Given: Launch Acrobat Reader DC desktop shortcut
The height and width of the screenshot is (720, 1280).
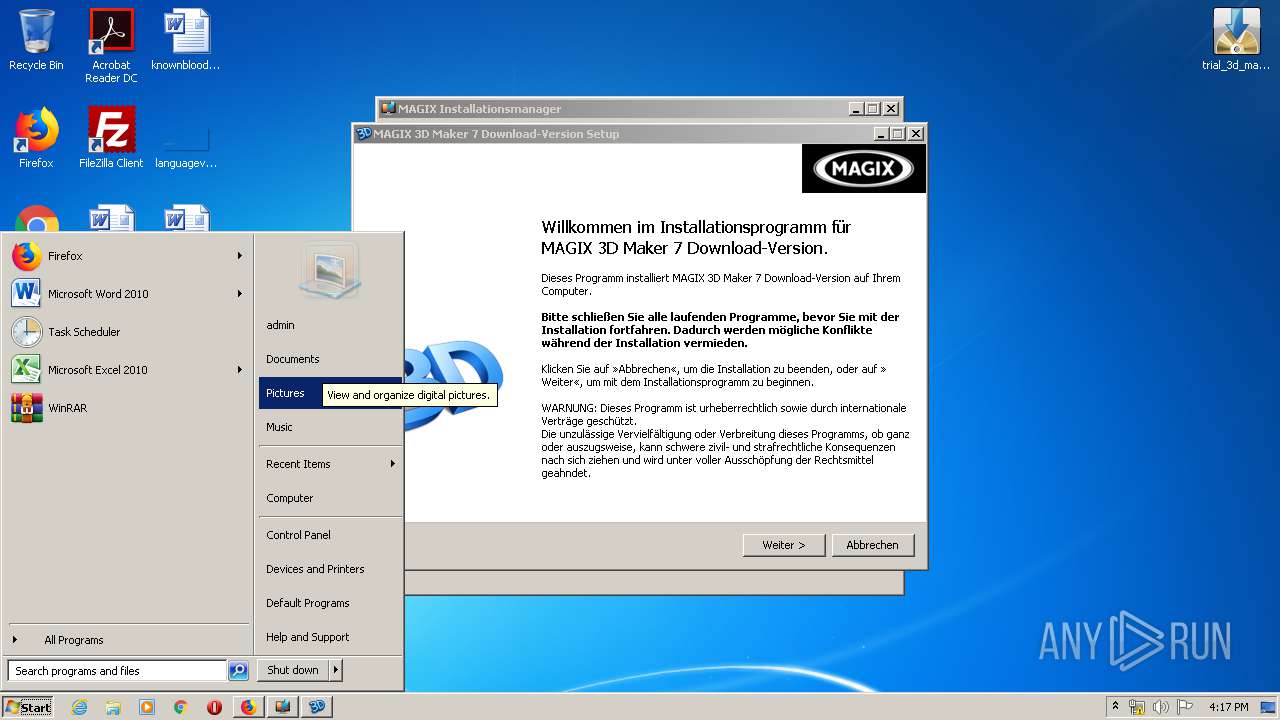Looking at the screenshot, I should tap(111, 45).
